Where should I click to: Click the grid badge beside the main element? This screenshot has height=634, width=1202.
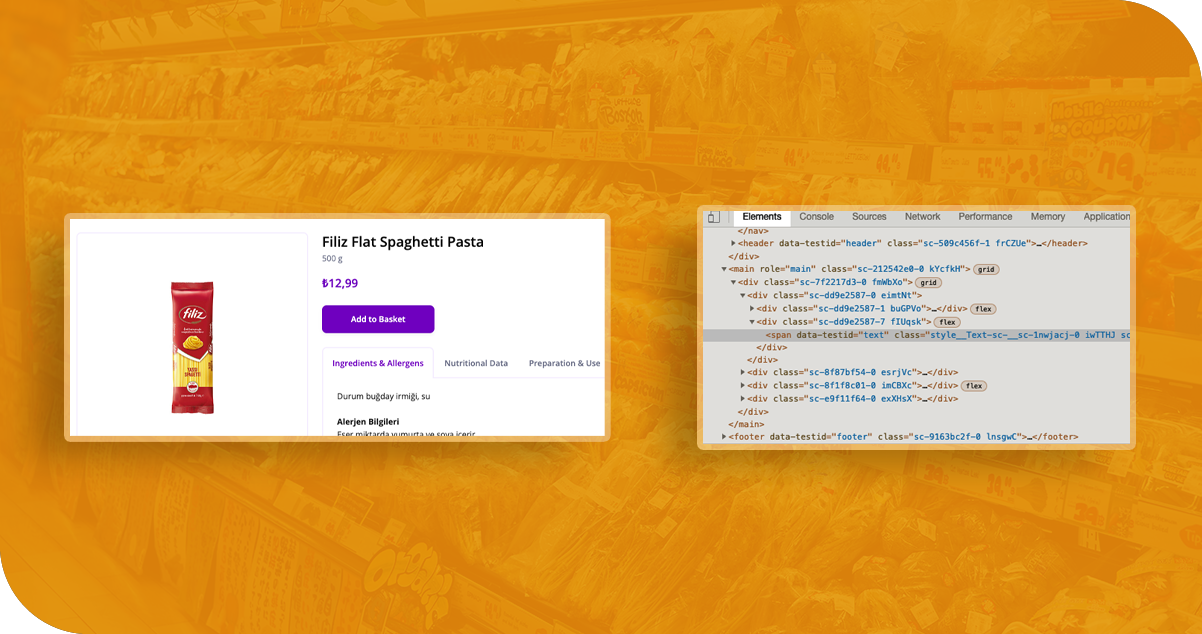pyautogui.click(x=986, y=269)
